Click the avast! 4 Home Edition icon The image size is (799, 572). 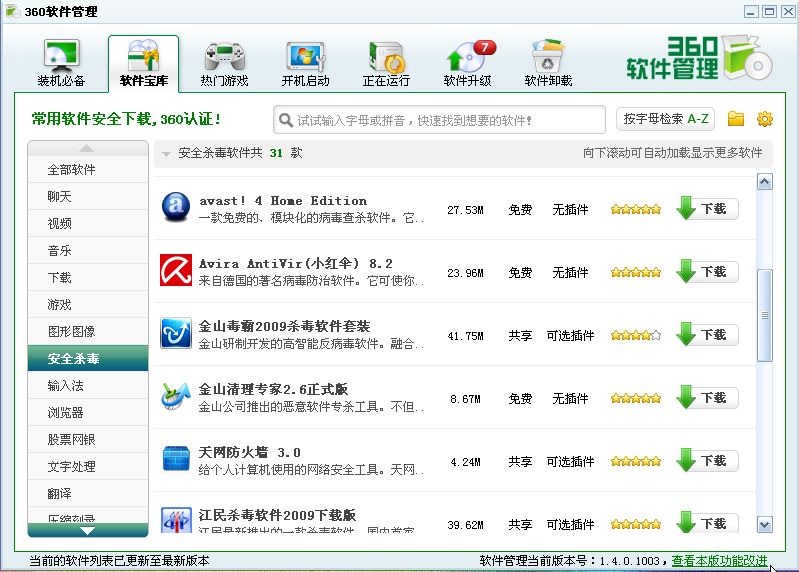tap(176, 208)
